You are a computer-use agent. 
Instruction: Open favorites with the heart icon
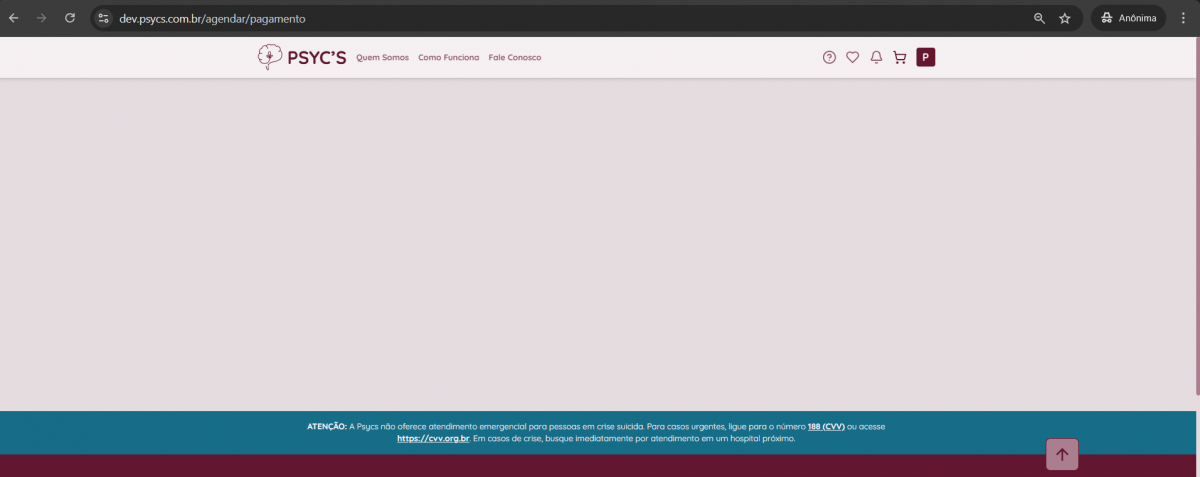(x=852, y=57)
